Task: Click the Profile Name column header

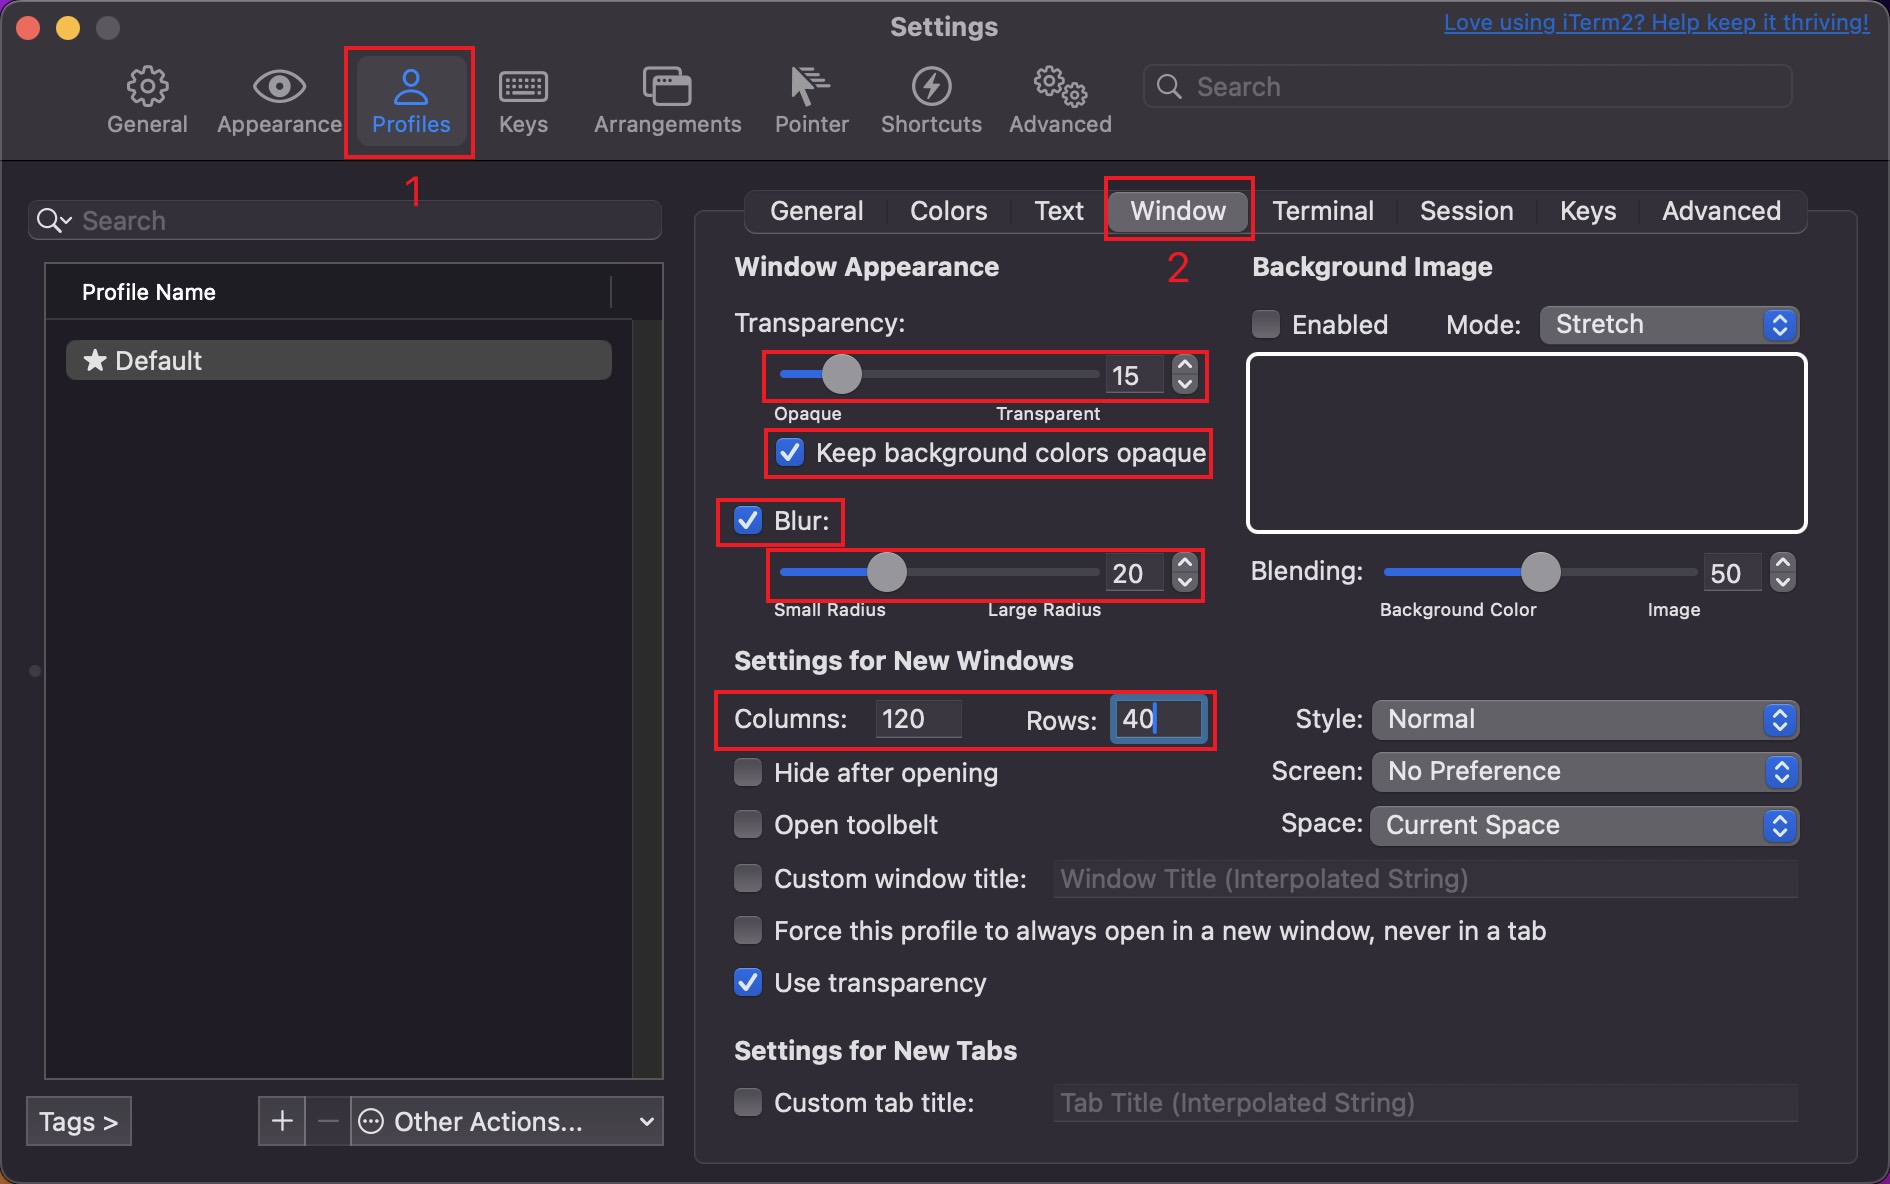Action: (328, 292)
